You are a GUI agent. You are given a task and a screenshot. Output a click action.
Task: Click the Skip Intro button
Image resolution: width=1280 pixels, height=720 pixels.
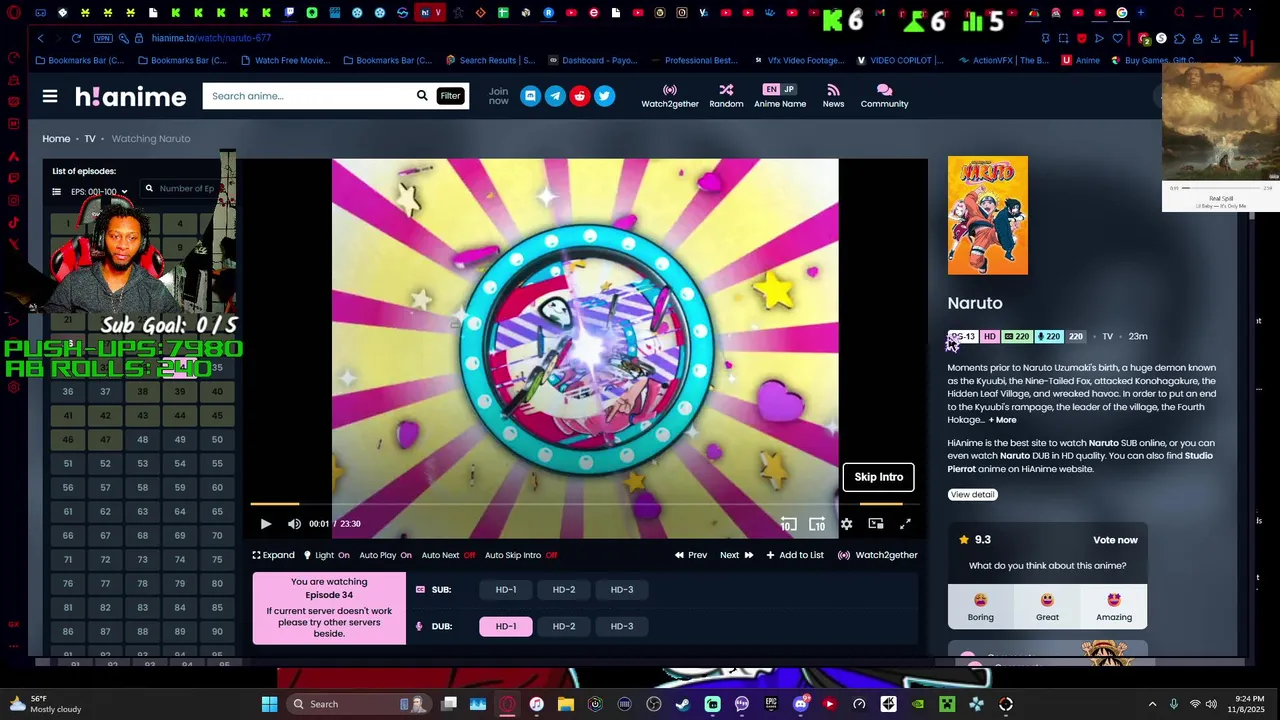click(878, 477)
